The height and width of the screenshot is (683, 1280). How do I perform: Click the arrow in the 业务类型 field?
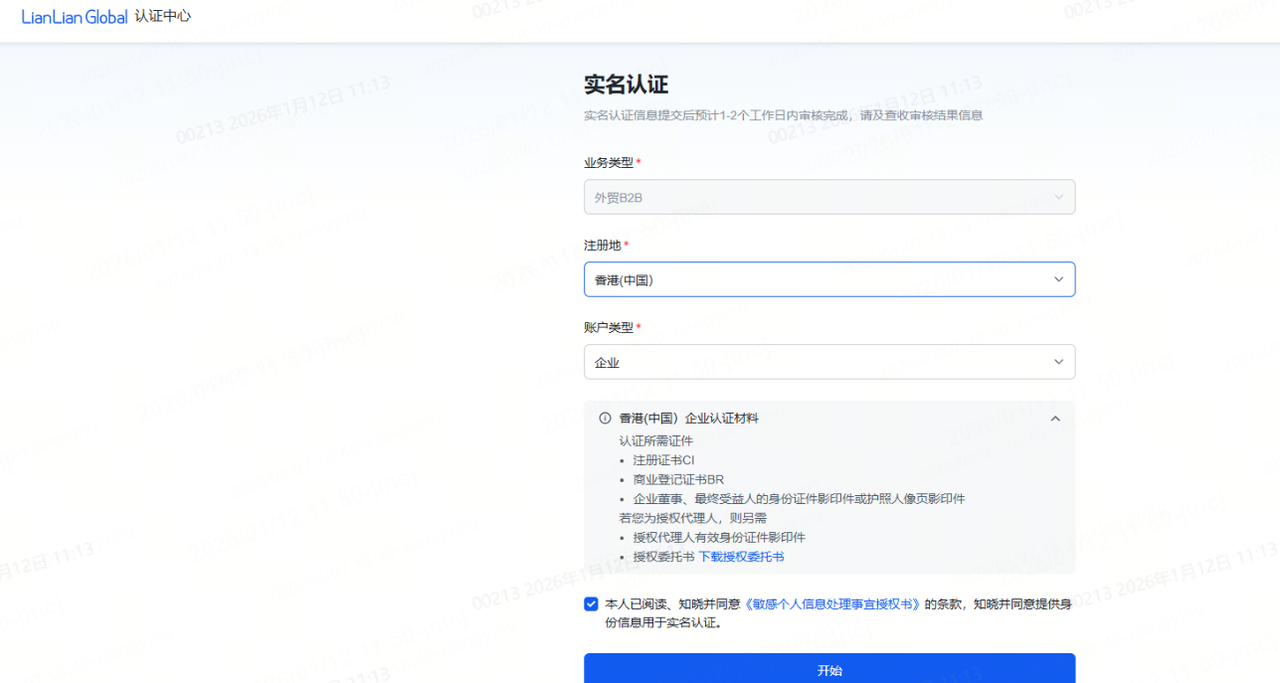1059,198
